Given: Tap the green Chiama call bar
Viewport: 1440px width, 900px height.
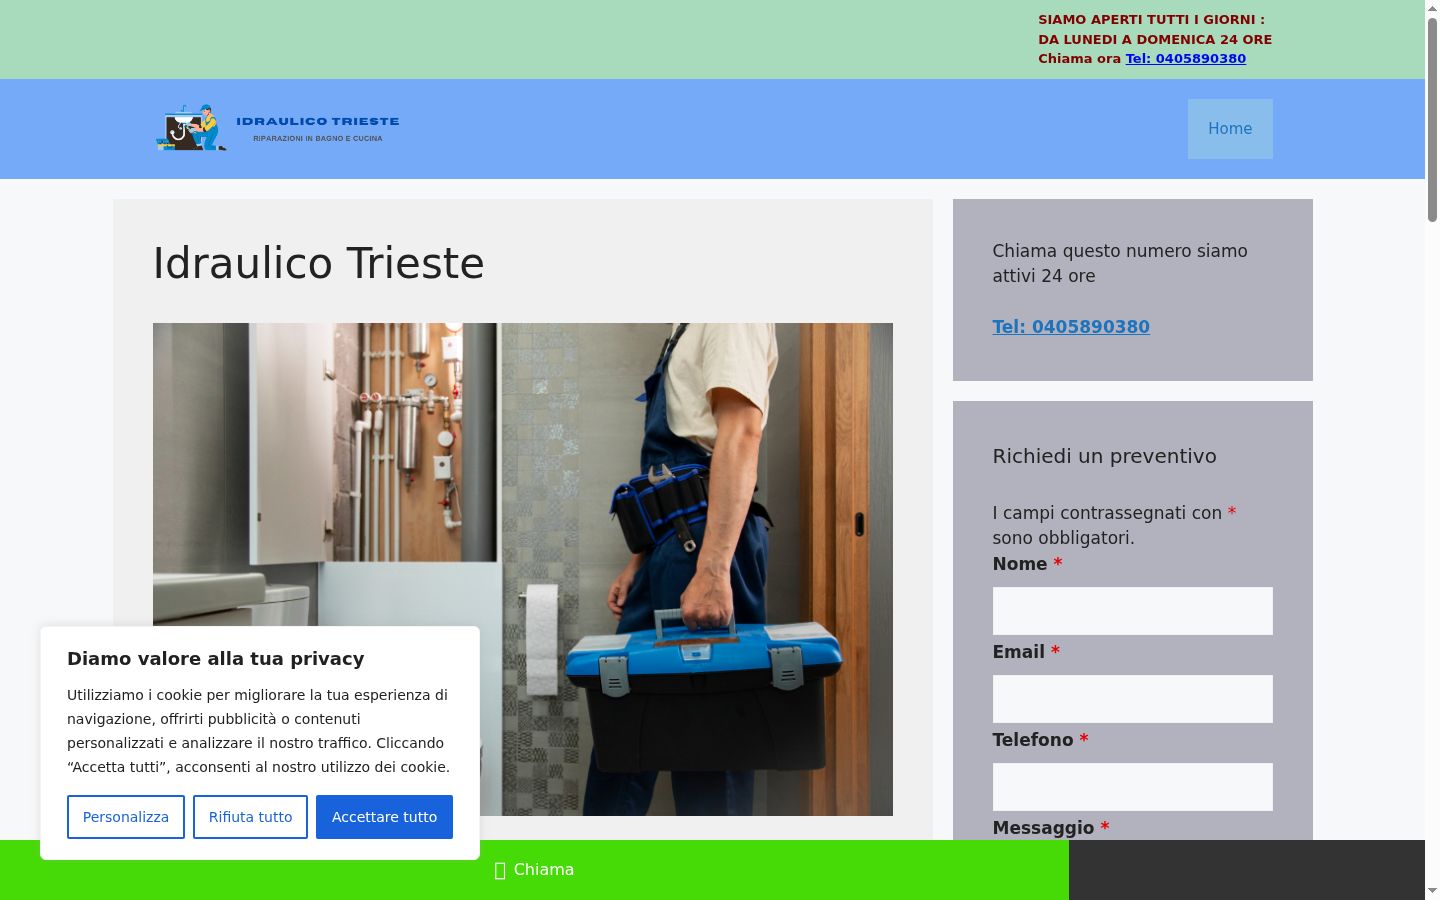Looking at the screenshot, I should click(534, 870).
